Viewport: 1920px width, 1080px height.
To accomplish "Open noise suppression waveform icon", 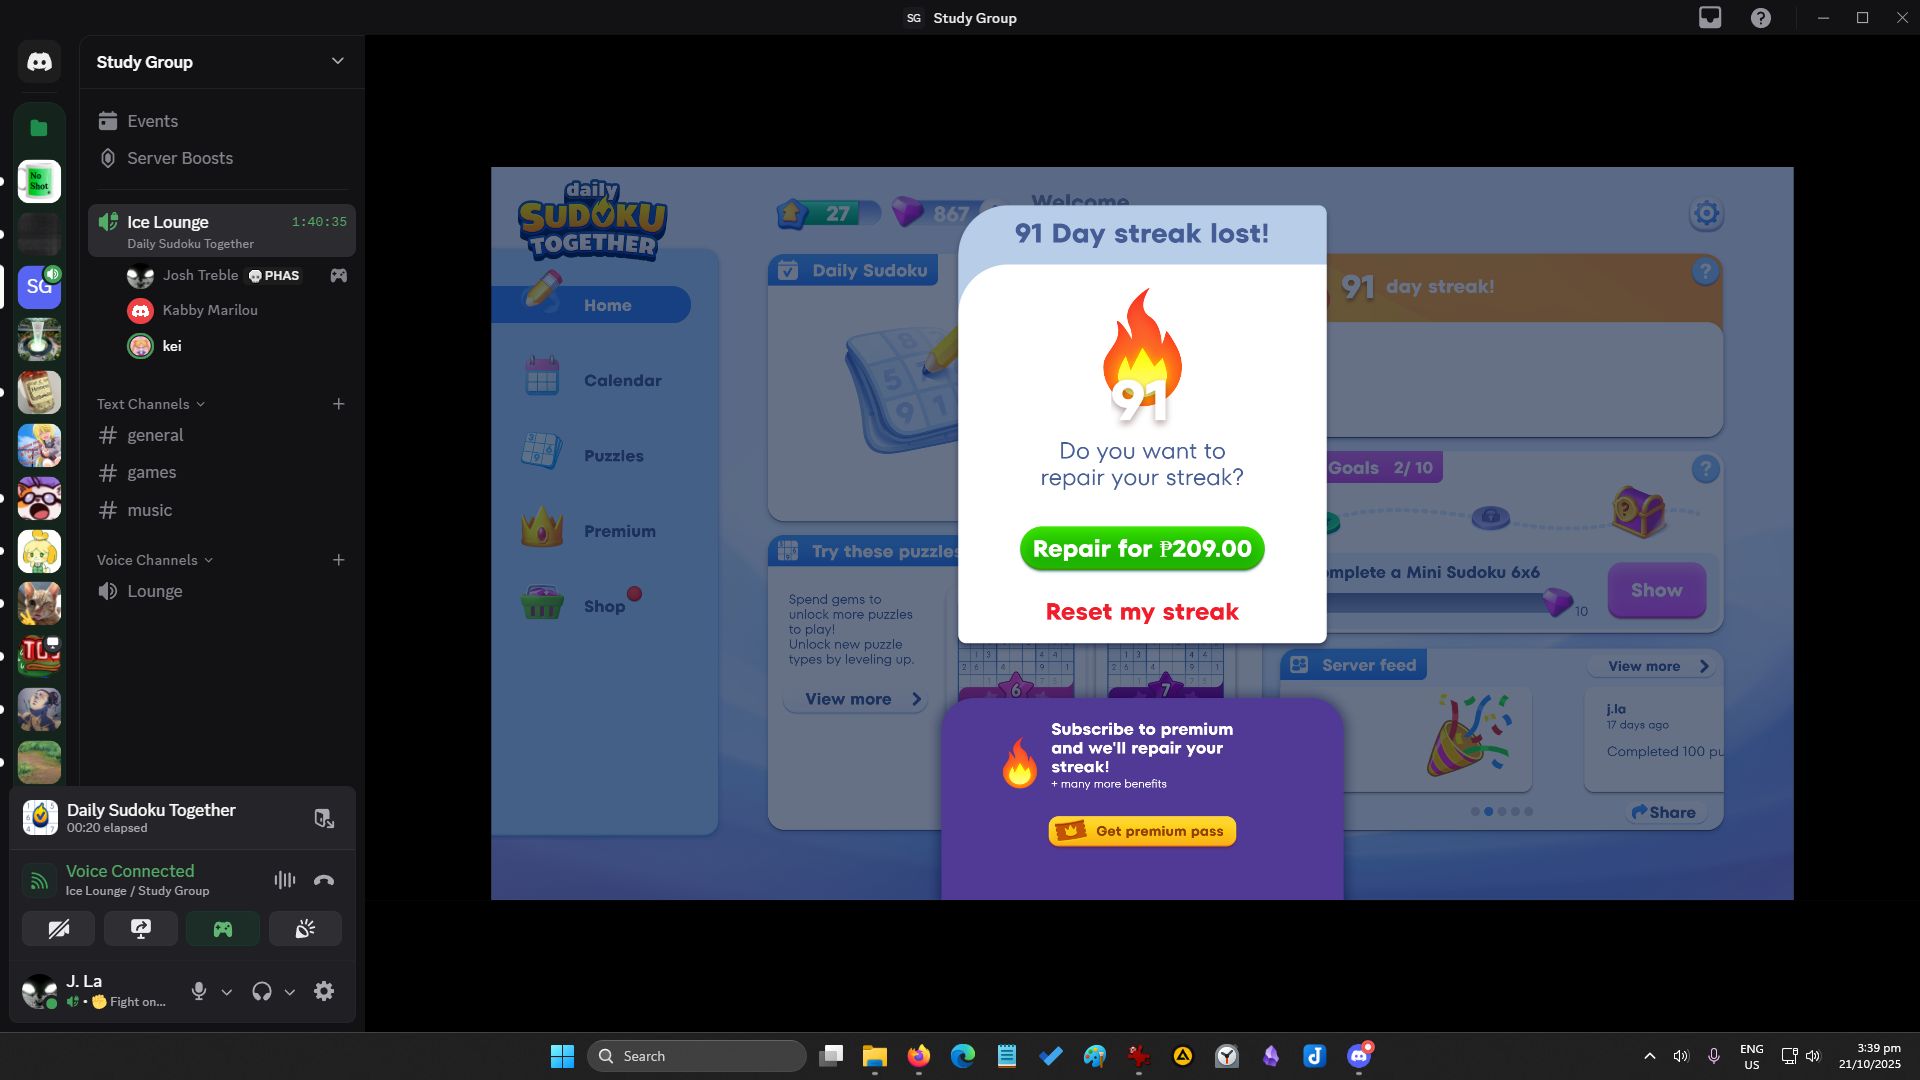I will 284,880.
